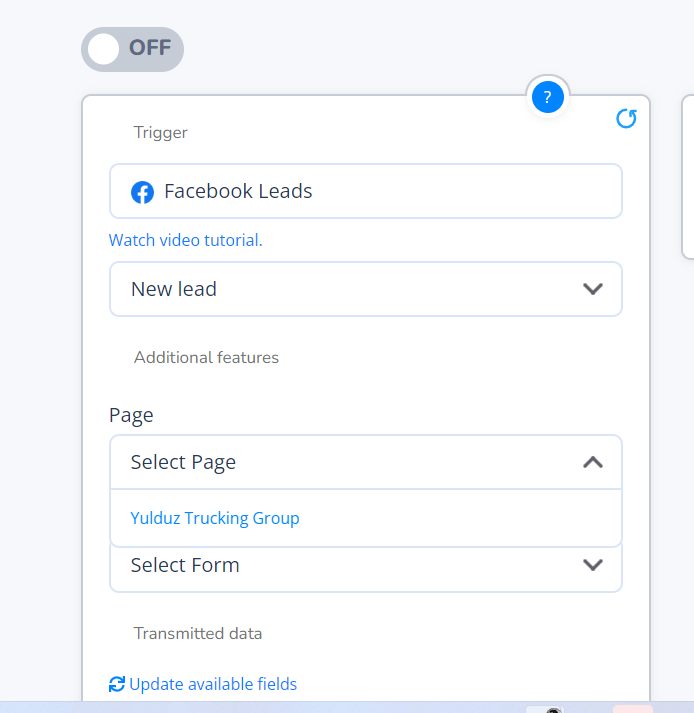Click the Update available fields link text
The height and width of the screenshot is (713, 694).
[x=213, y=684]
